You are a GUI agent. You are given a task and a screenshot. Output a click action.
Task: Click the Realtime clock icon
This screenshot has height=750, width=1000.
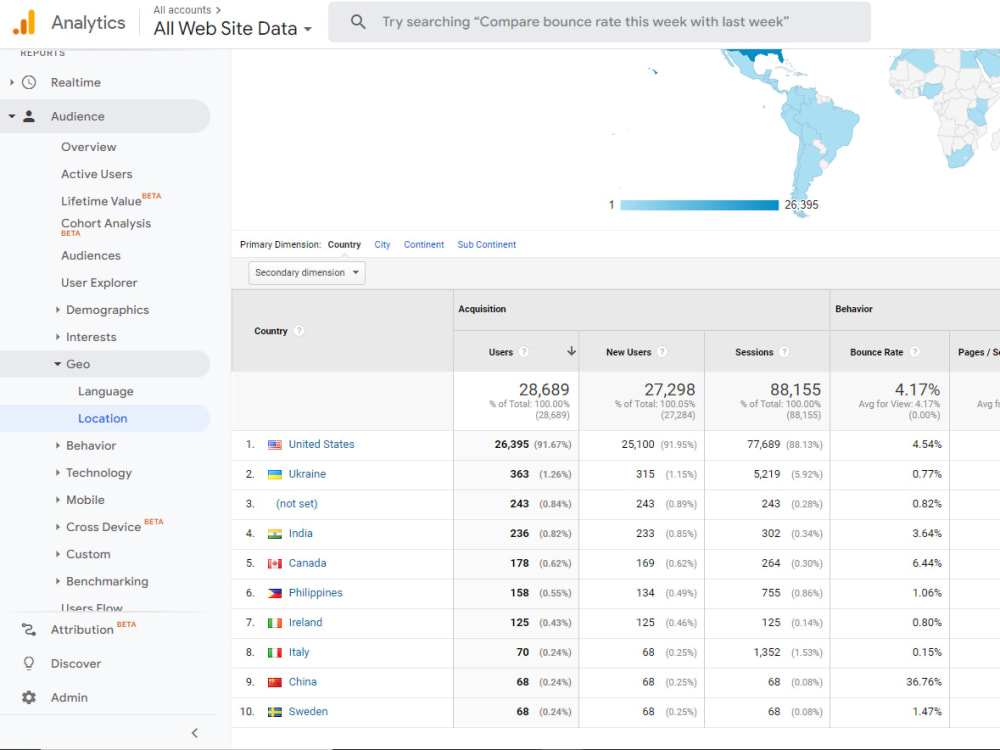pyautogui.click(x=29, y=82)
